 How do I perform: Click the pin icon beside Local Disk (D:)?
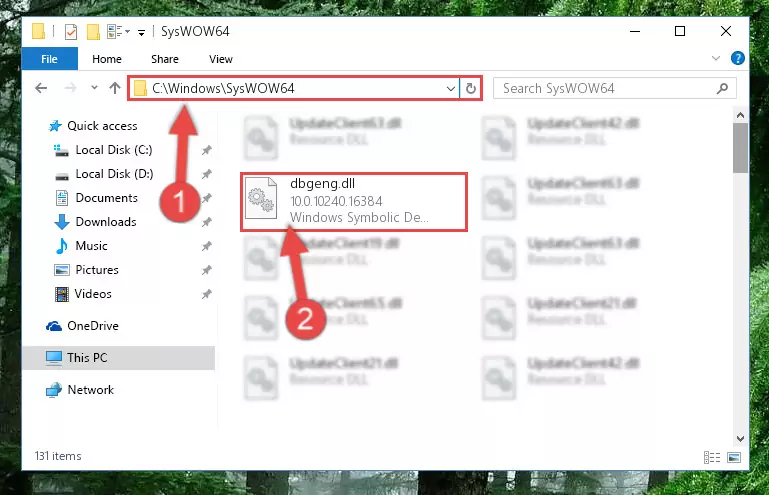(x=206, y=174)
